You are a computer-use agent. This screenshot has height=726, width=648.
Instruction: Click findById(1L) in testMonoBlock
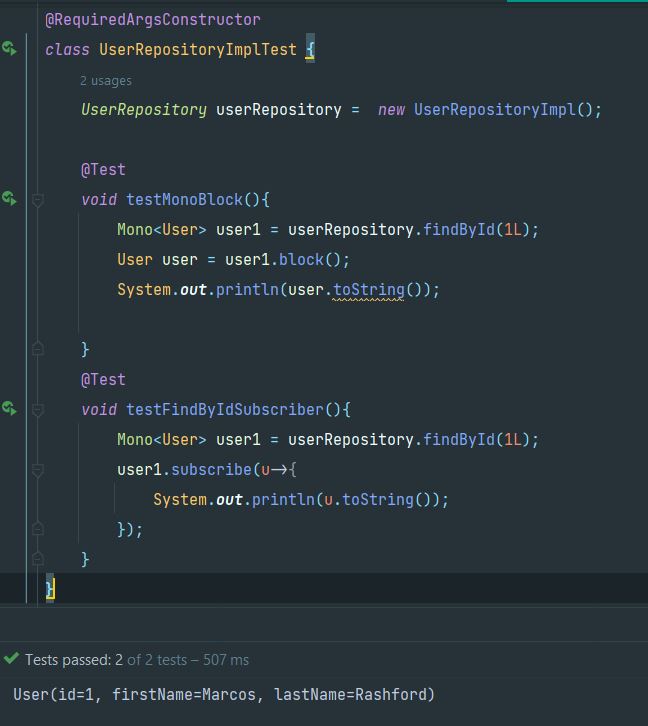click(x=477, y=230)
